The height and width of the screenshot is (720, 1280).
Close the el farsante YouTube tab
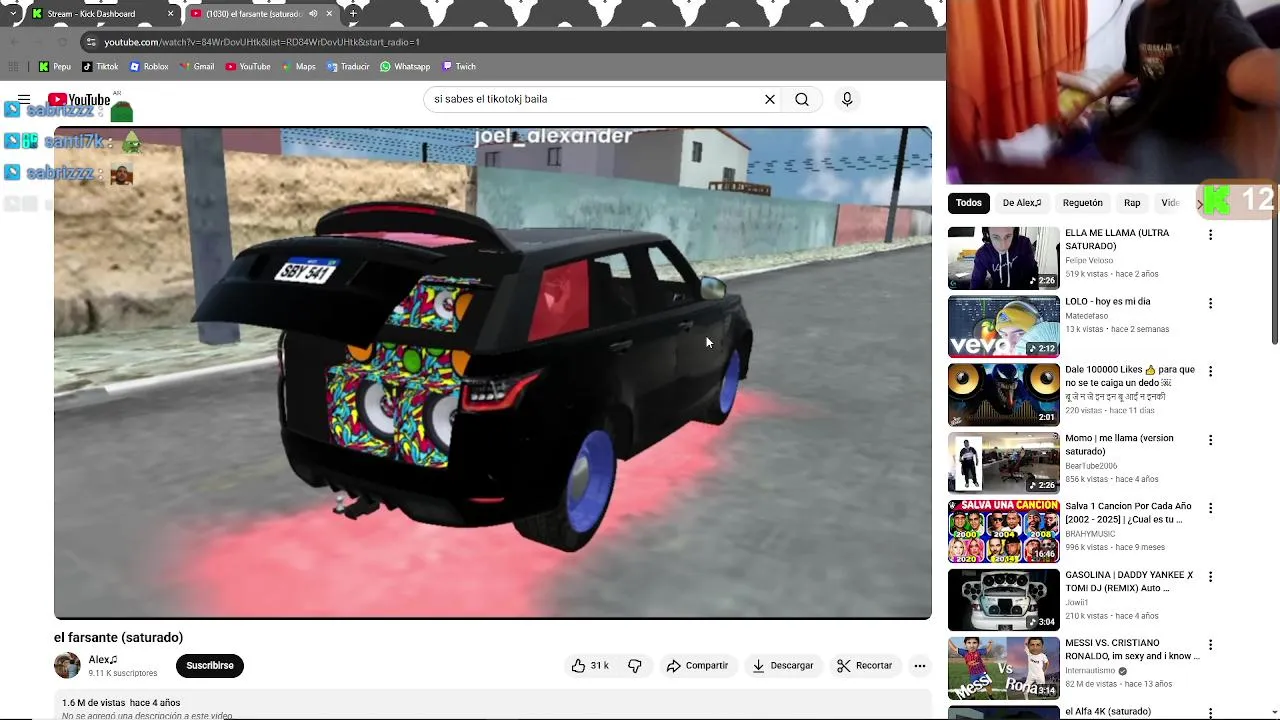click(329, 14)
